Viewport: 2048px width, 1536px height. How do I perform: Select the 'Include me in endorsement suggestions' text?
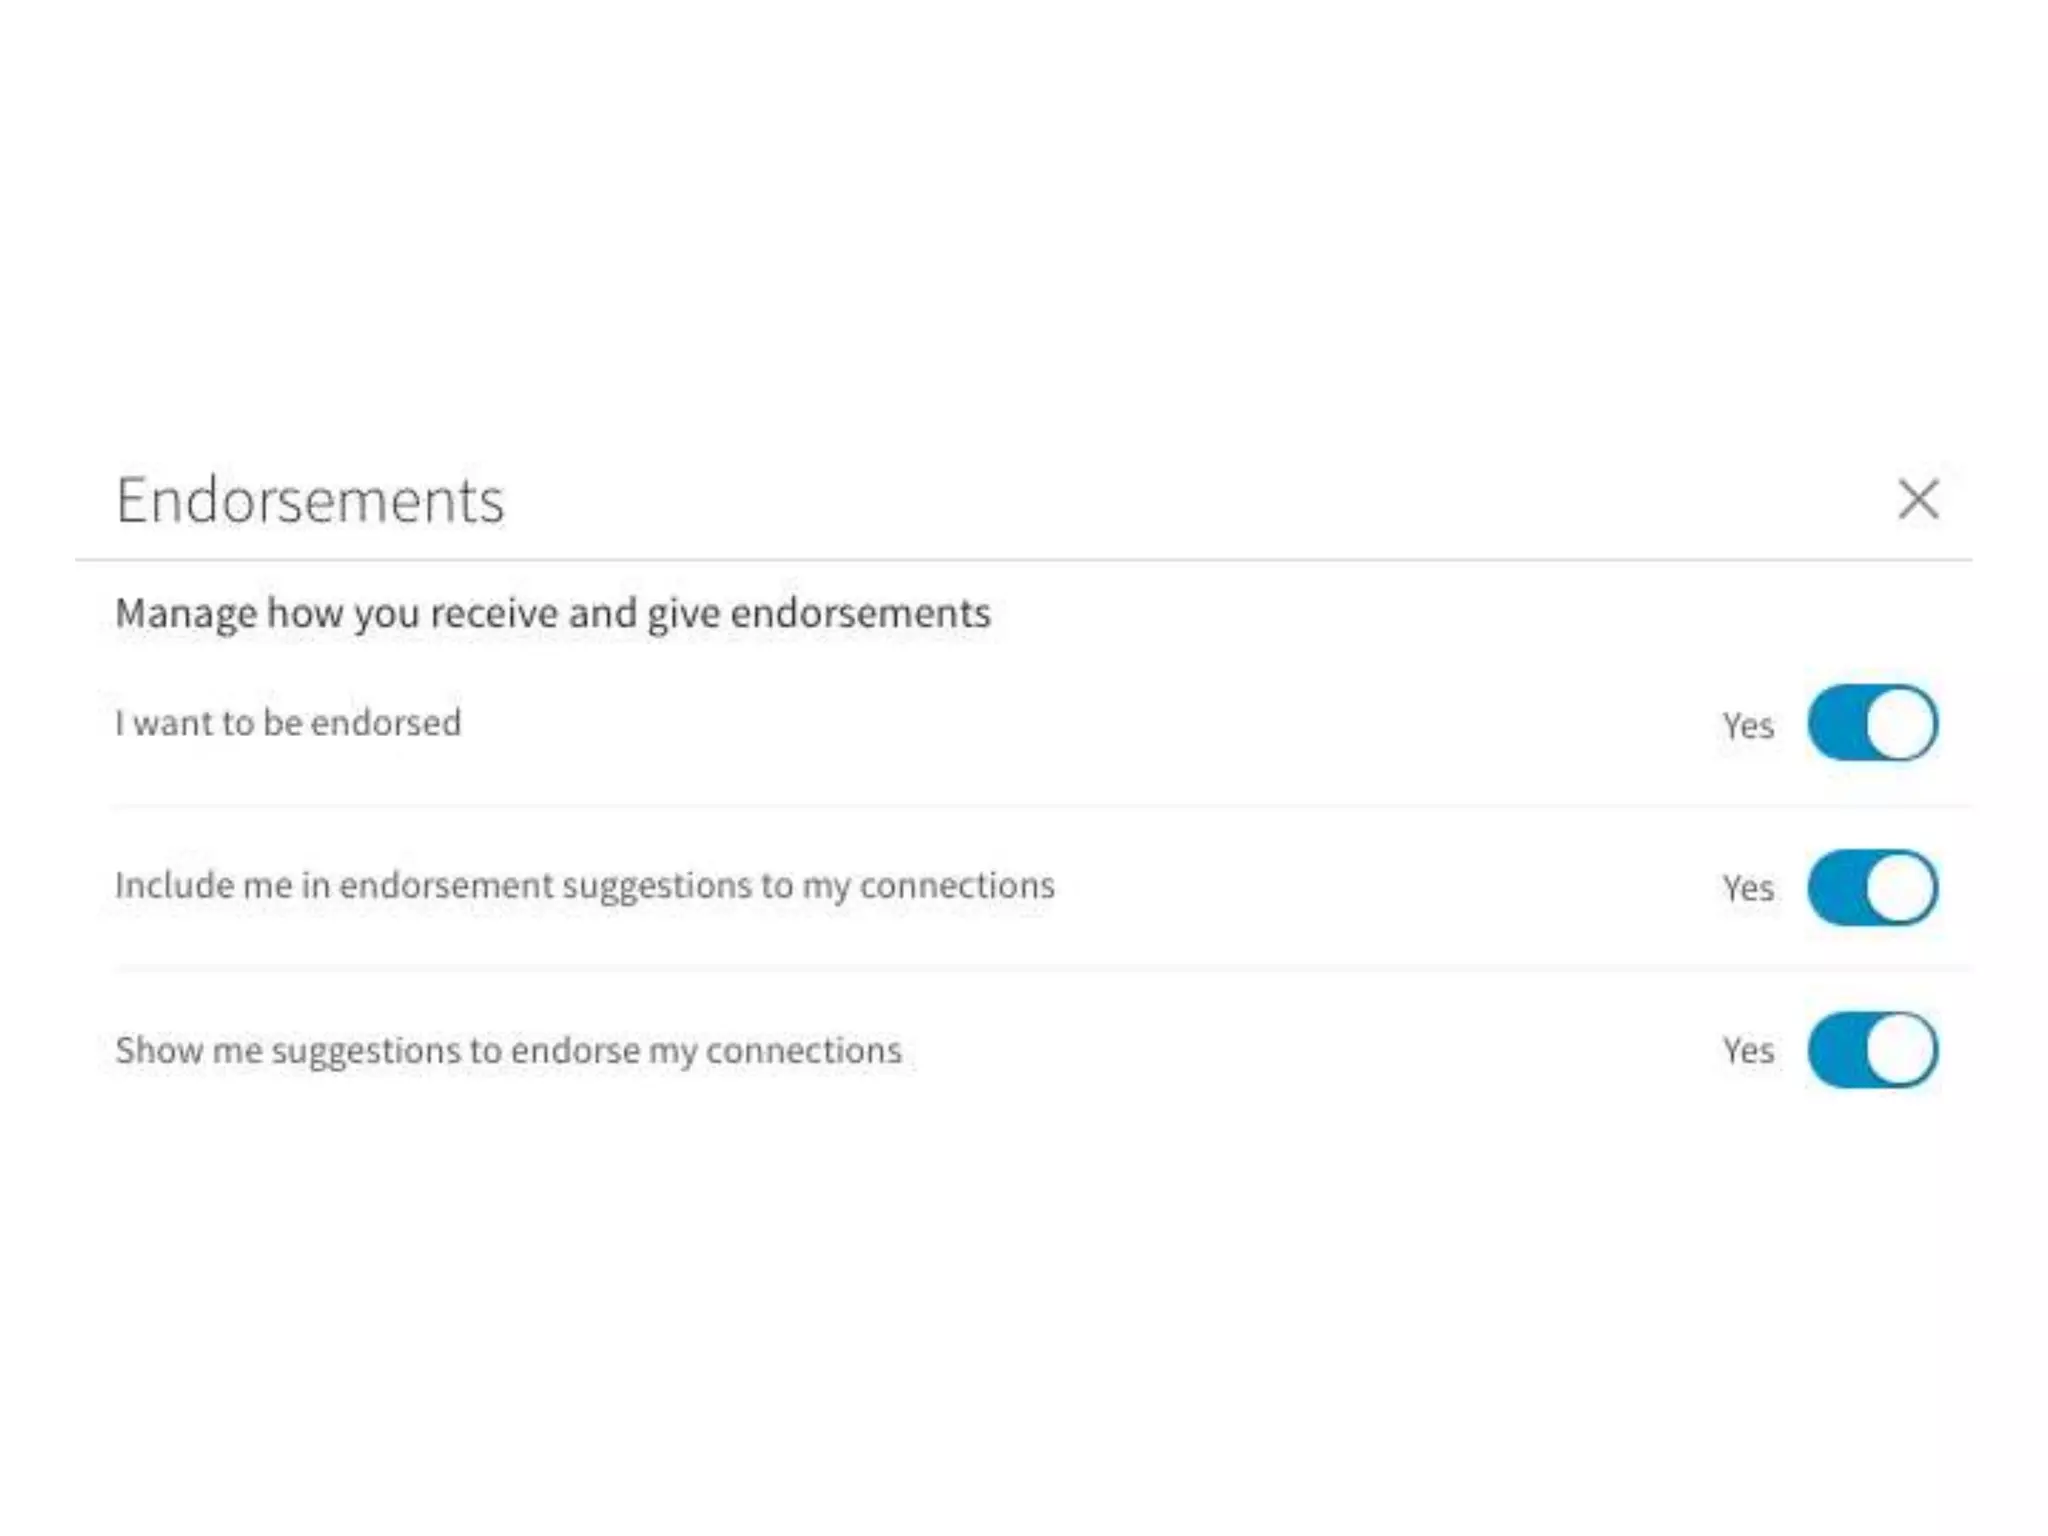(x=585, y=886)
